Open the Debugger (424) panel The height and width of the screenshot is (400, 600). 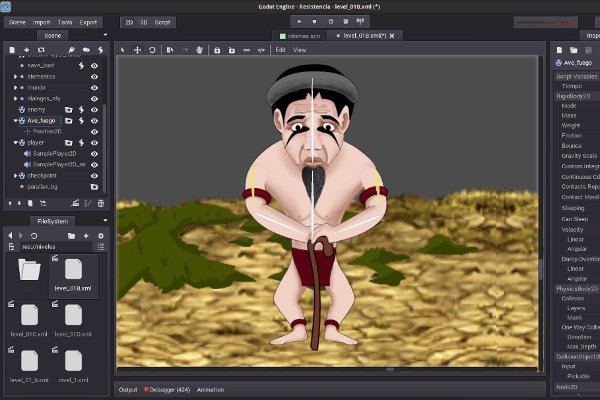pyautogui.click(x=167, y=390)
